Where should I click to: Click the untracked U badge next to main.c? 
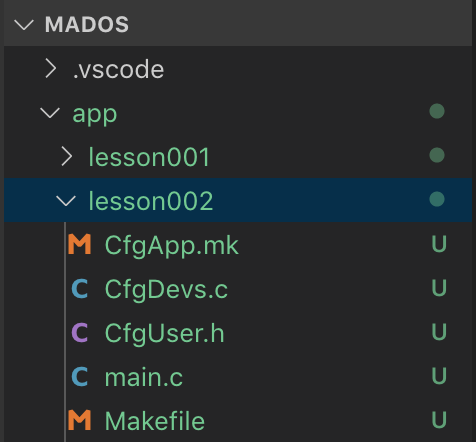[439, 376]
